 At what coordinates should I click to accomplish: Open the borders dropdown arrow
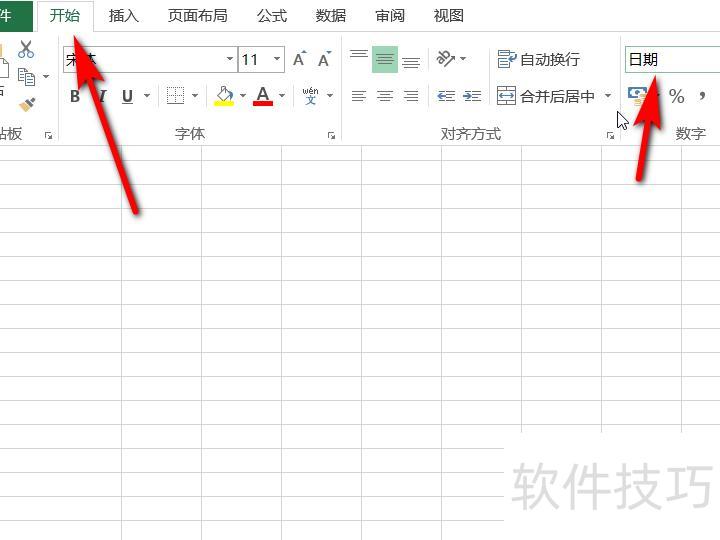(x=195, y=96)
